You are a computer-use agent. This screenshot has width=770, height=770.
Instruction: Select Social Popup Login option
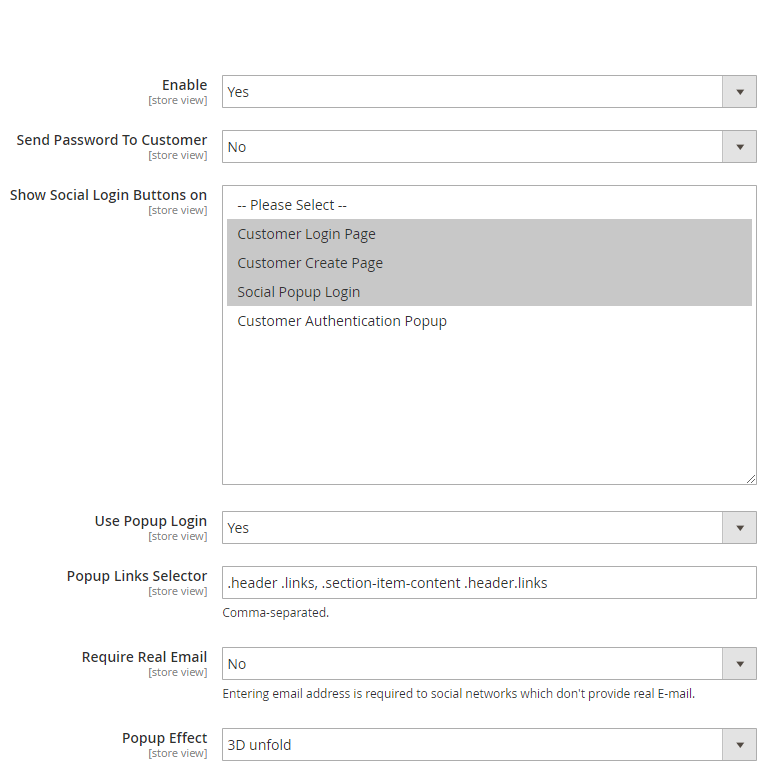point(299,292)
